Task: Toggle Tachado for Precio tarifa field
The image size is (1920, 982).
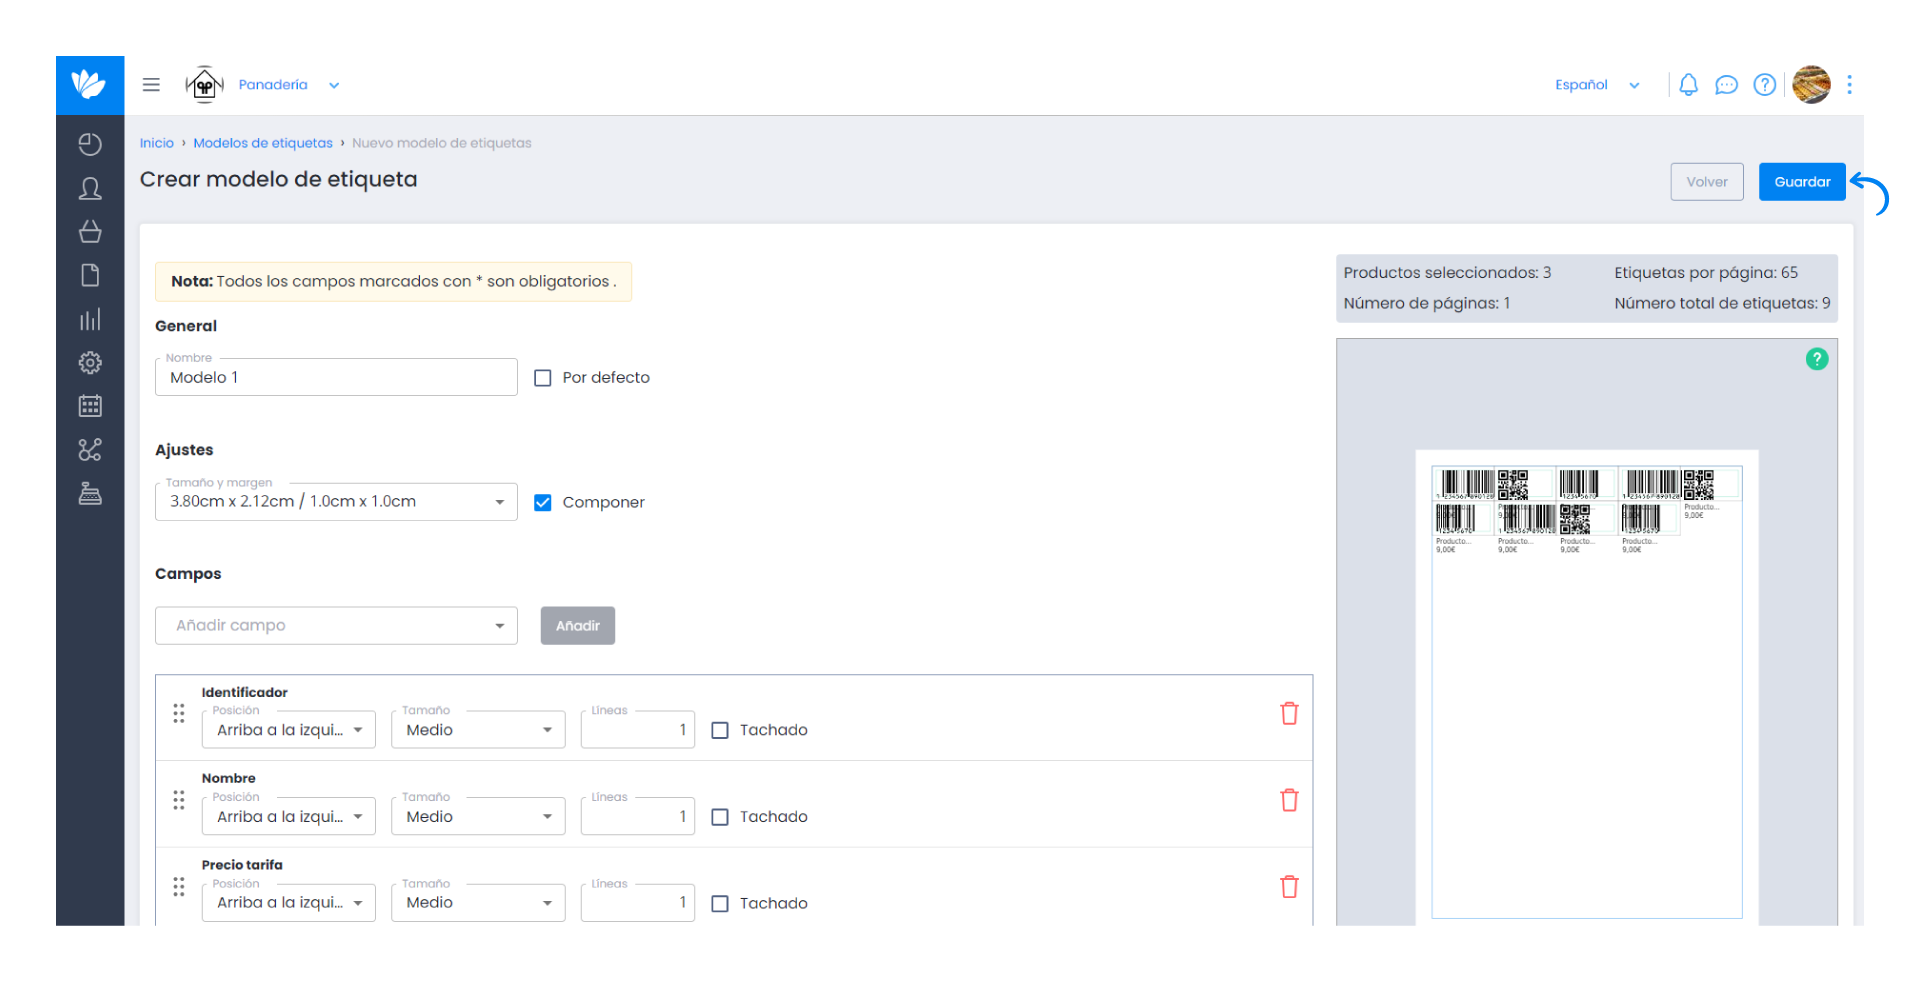Action: (x=720, y=904)
